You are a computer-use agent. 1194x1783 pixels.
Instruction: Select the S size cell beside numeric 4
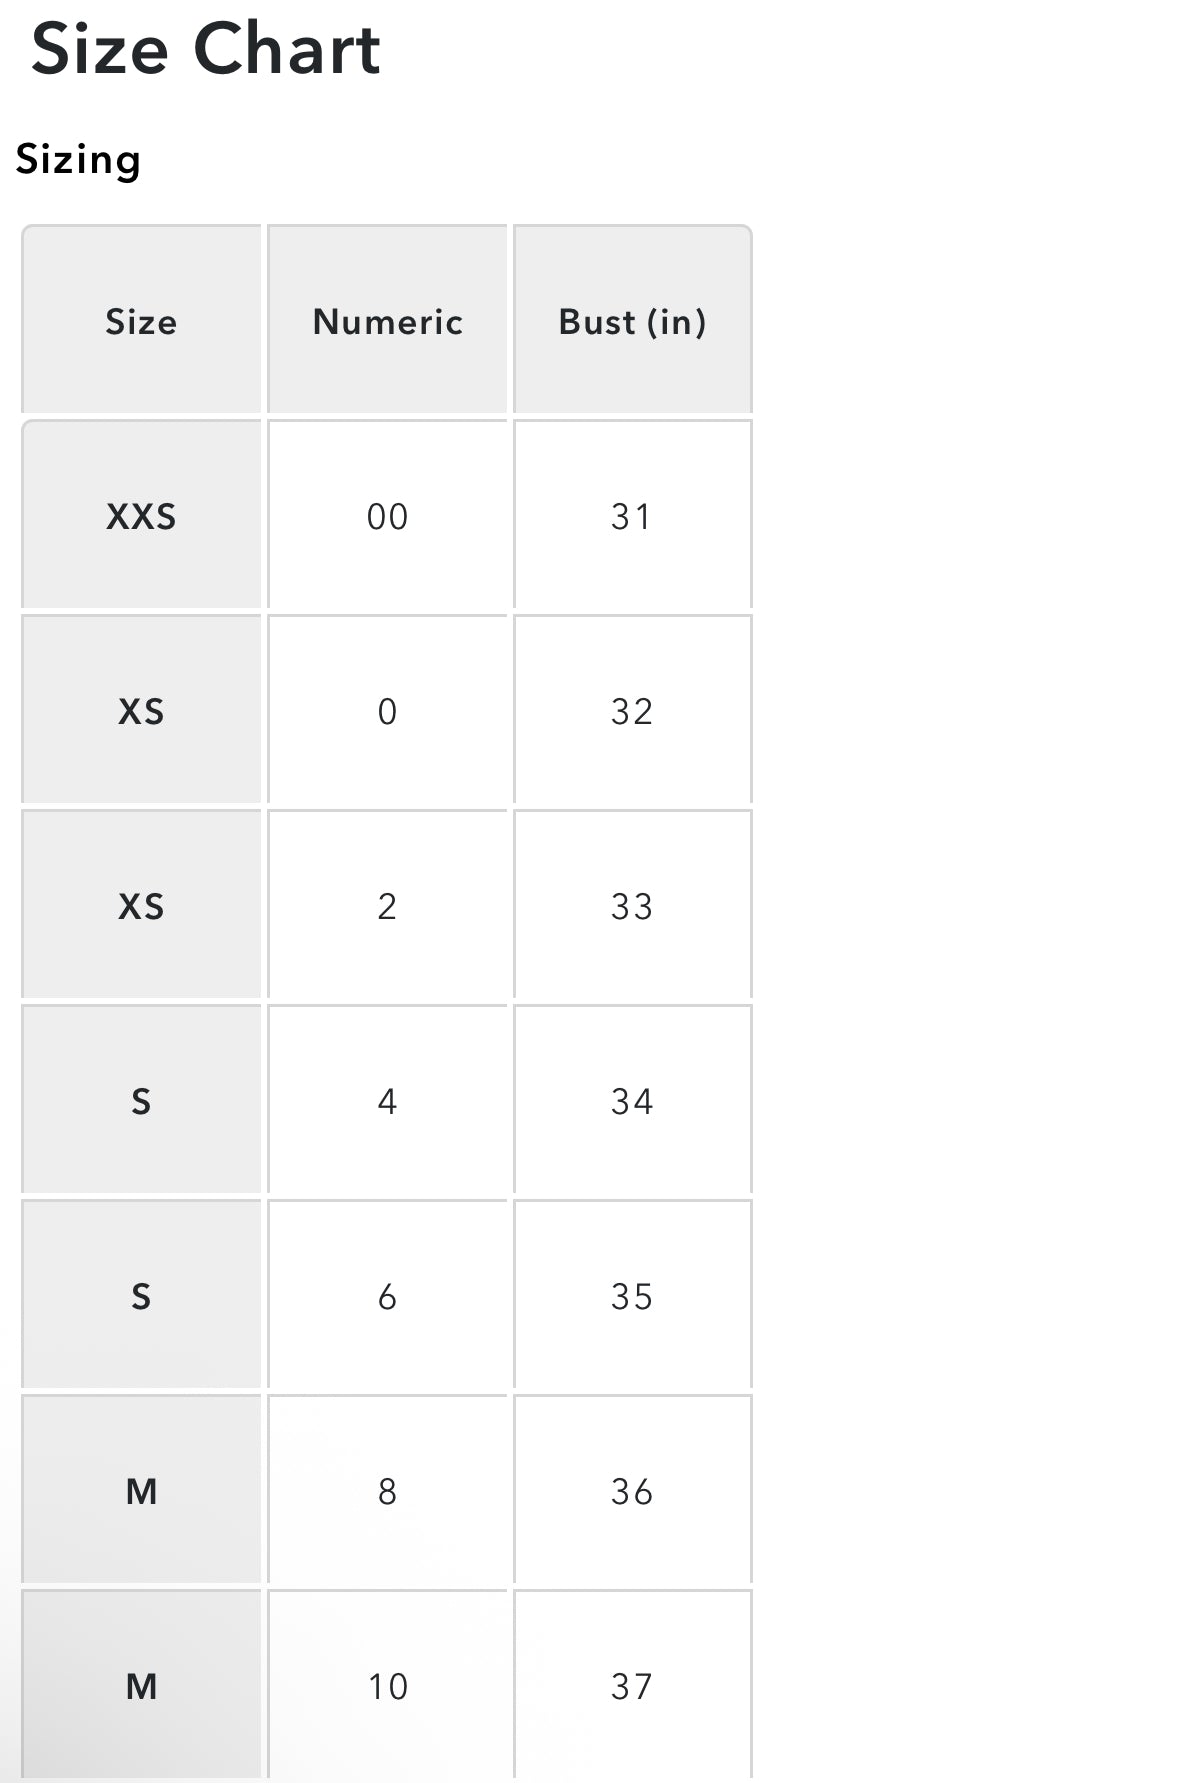[141, 1100]
